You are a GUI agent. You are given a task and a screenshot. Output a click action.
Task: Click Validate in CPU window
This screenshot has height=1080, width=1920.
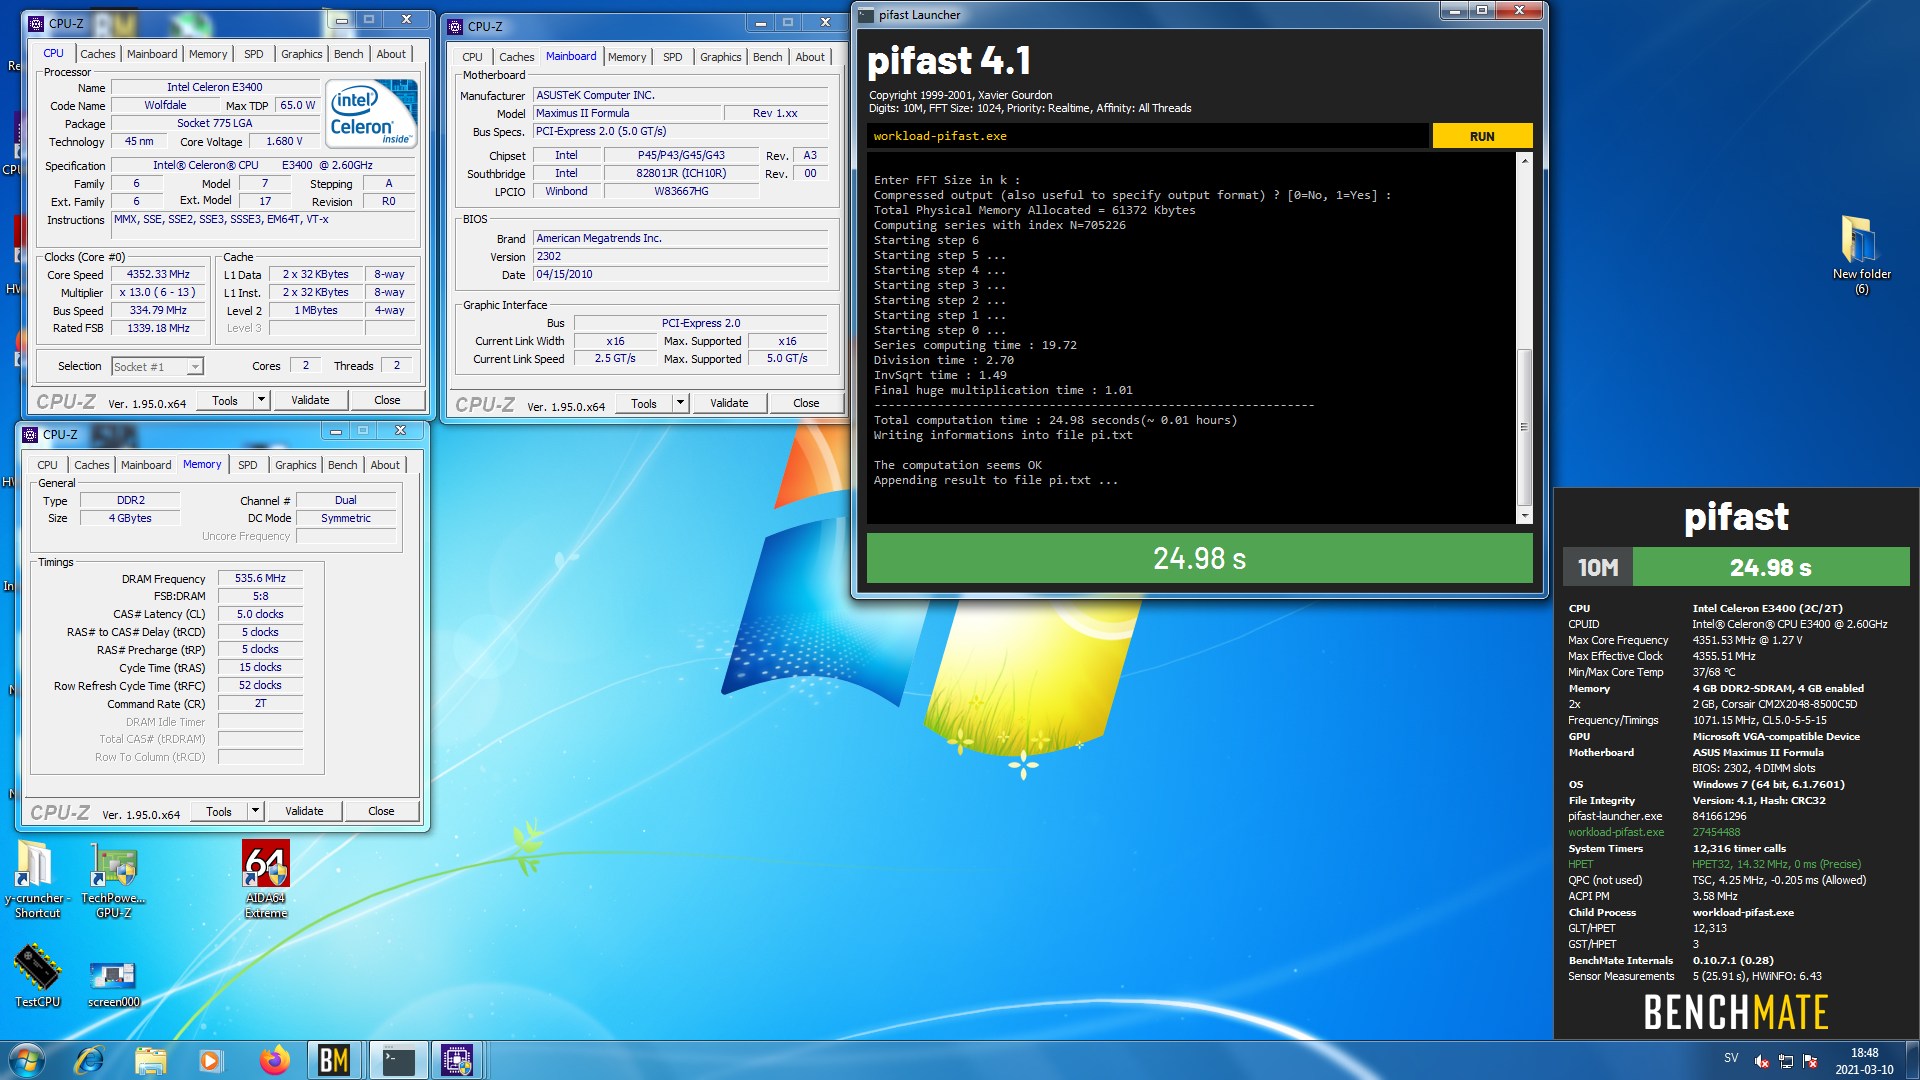pos(310,400)
